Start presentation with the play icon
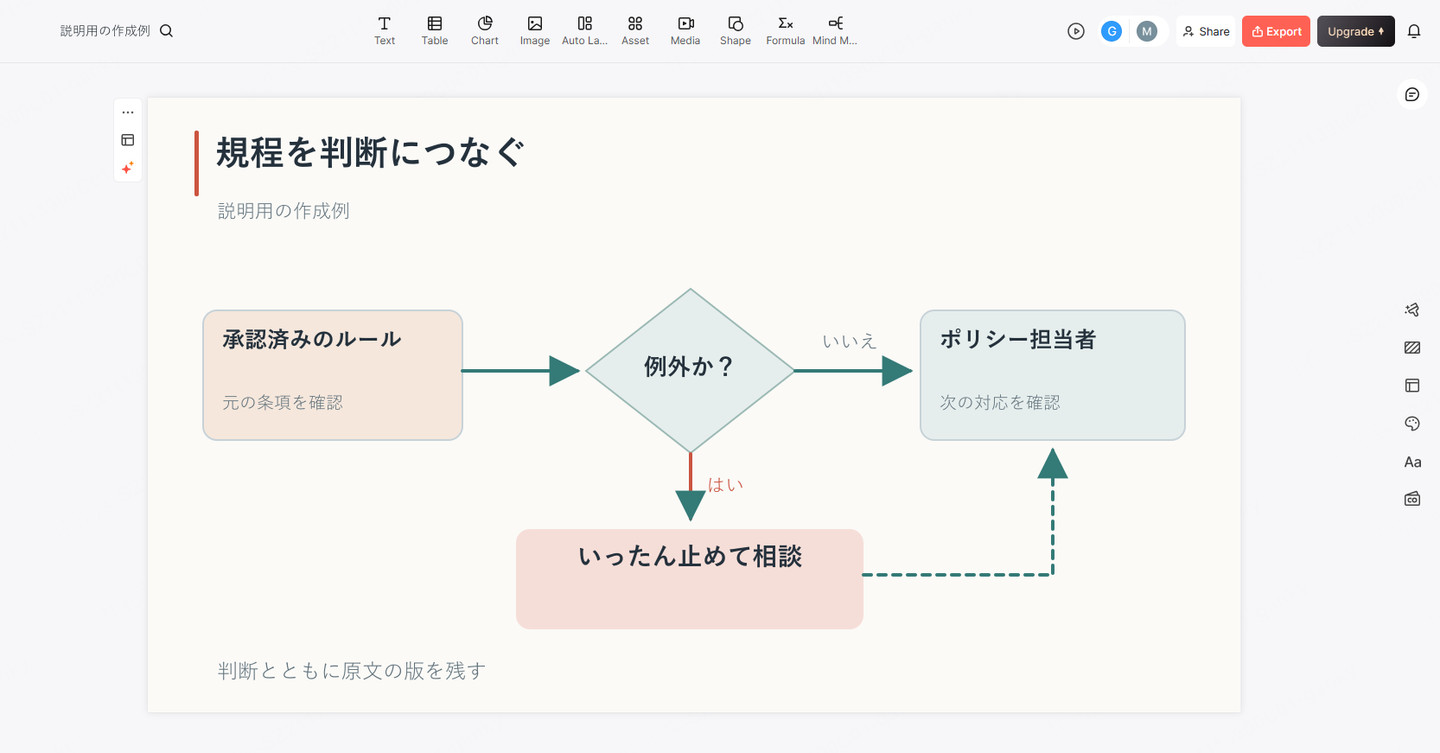The width and height of the screenshot is (1440, 753). point(1076,31)
